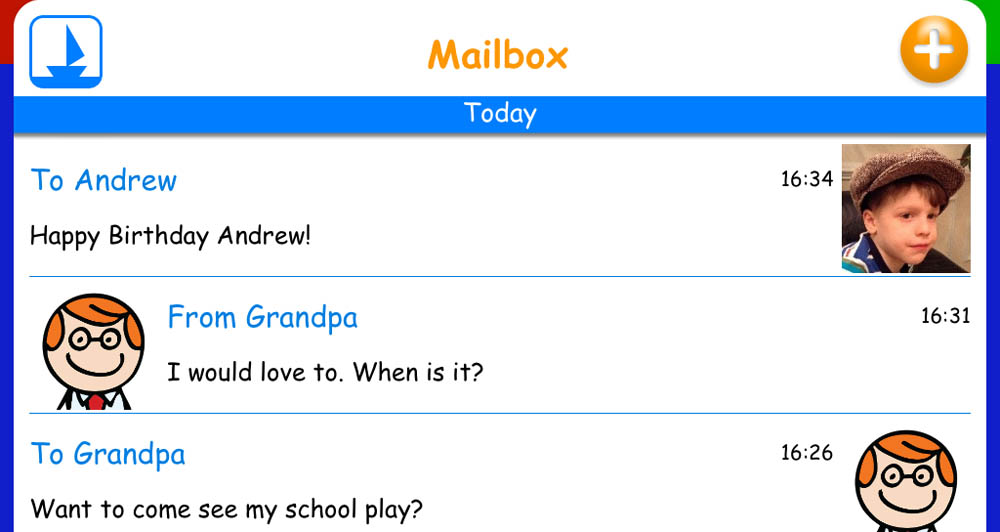Click the blue left side border
This screenshot has width=1000, height=532.
pos(6,298)
